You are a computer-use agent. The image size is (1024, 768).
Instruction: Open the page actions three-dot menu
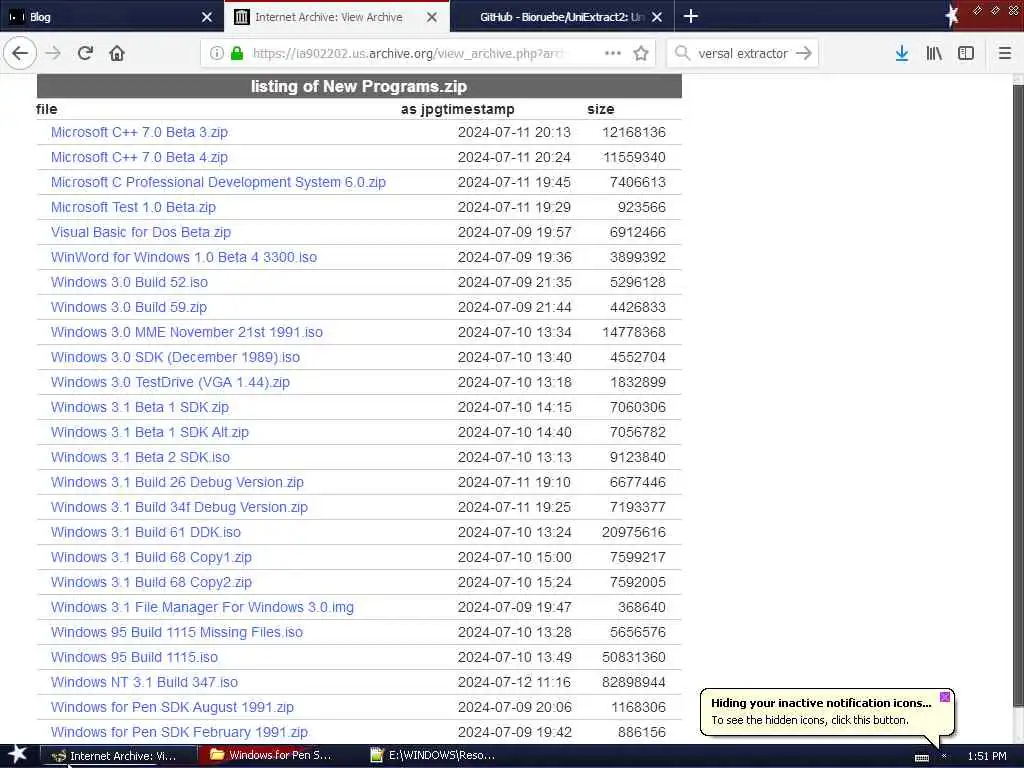coord(613,53)
